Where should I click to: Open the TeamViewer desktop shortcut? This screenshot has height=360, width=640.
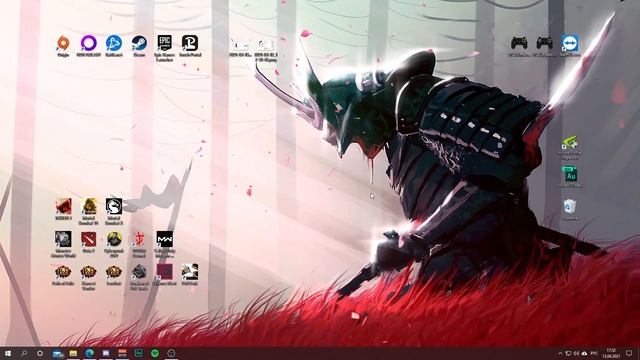(570, 44)
